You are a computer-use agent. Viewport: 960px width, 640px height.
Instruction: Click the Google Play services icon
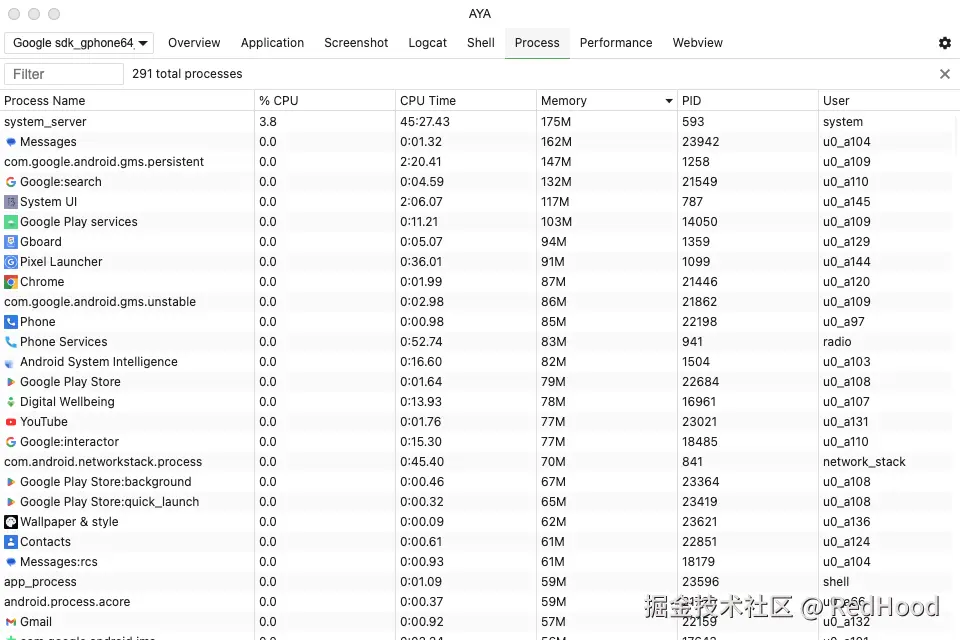coord(10,222)
